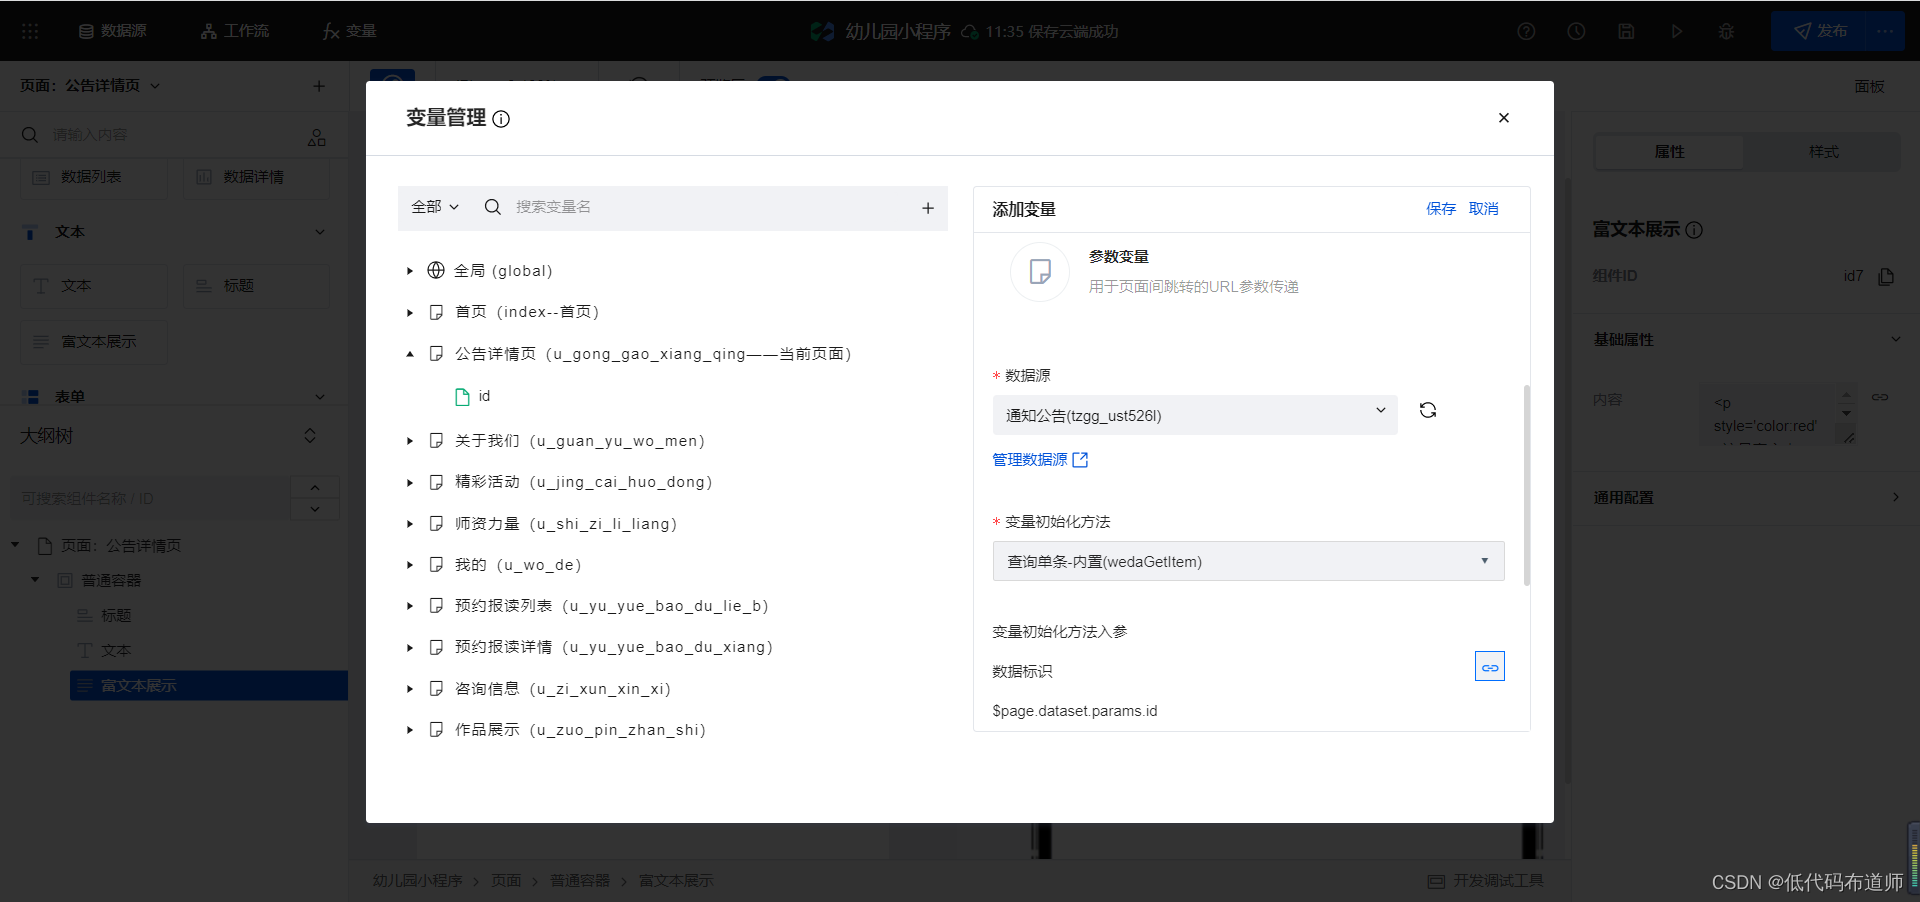Open the 管理数据源 link

(1040, 460)
